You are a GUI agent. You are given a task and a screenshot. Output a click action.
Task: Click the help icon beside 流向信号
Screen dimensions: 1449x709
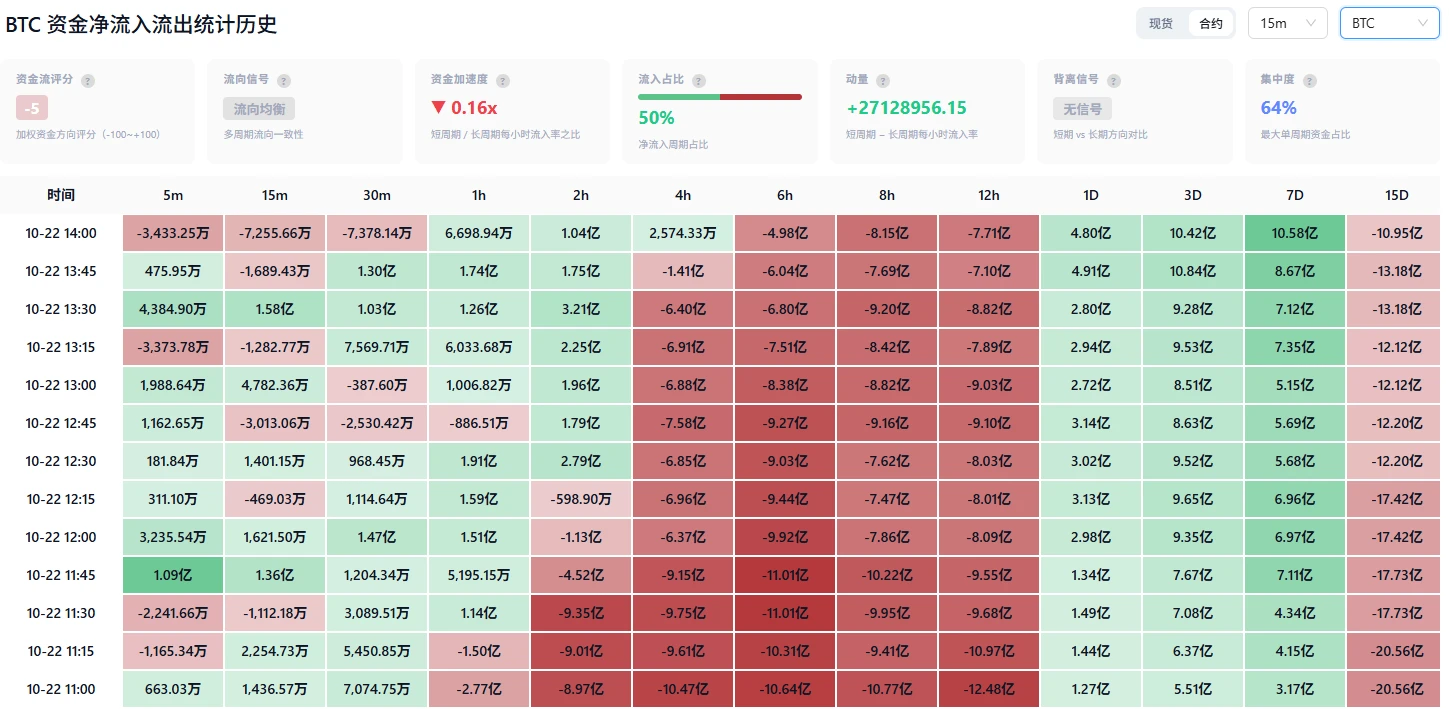pos(284,80)
